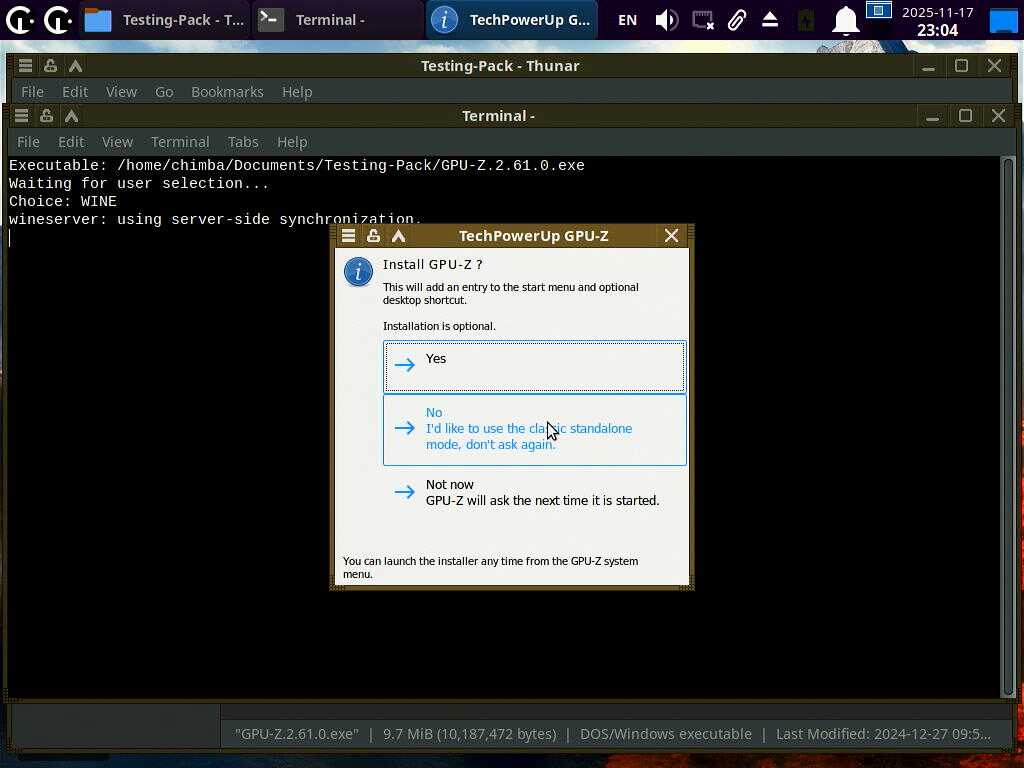Open Thunar View menu
The width and height of the screenshot is (1024, 768).
121,92
